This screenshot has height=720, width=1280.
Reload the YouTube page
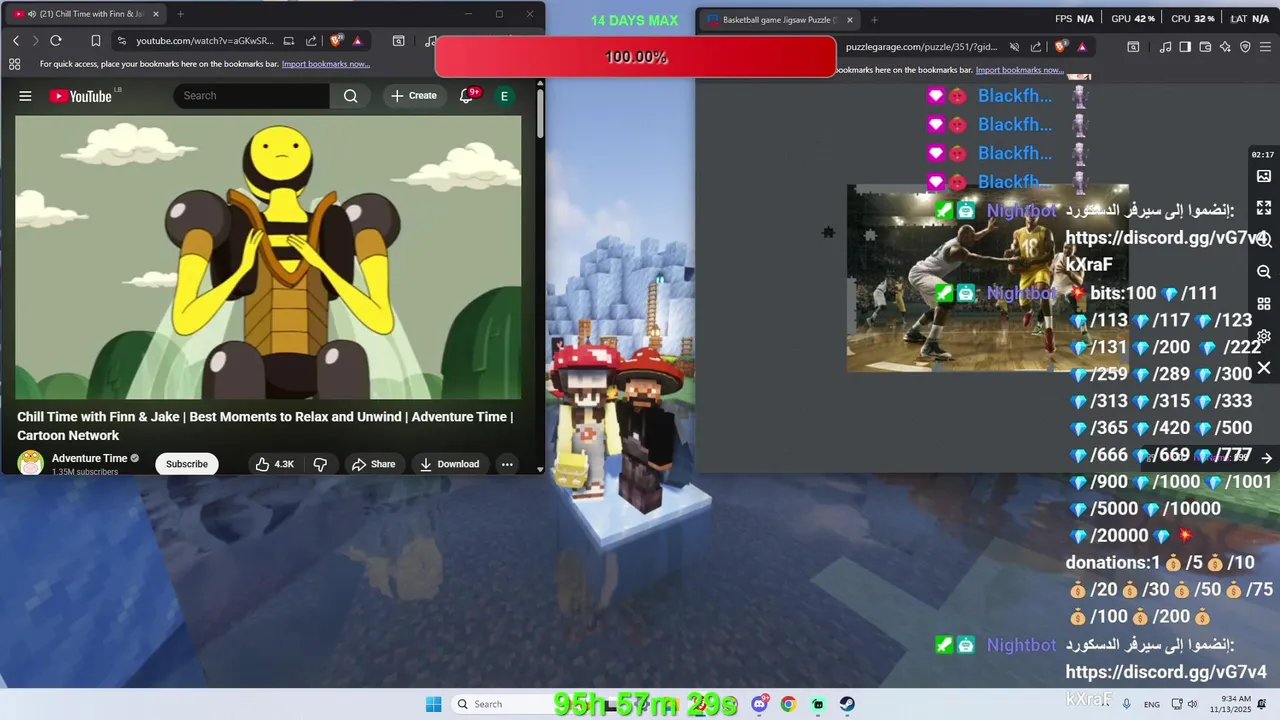coord(56,41)
